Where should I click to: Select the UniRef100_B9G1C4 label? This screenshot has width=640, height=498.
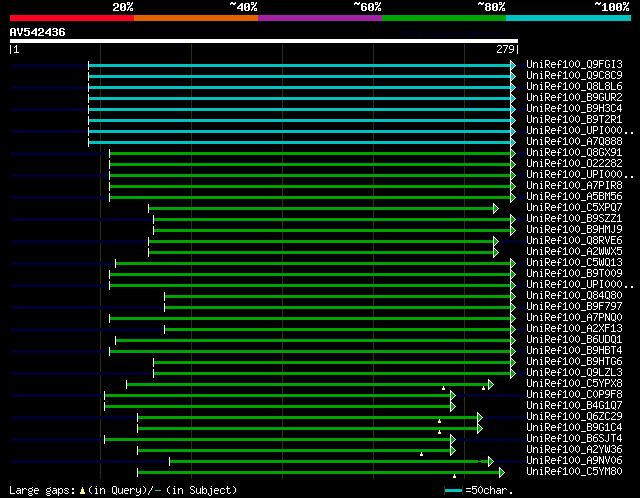pos(574,428)
